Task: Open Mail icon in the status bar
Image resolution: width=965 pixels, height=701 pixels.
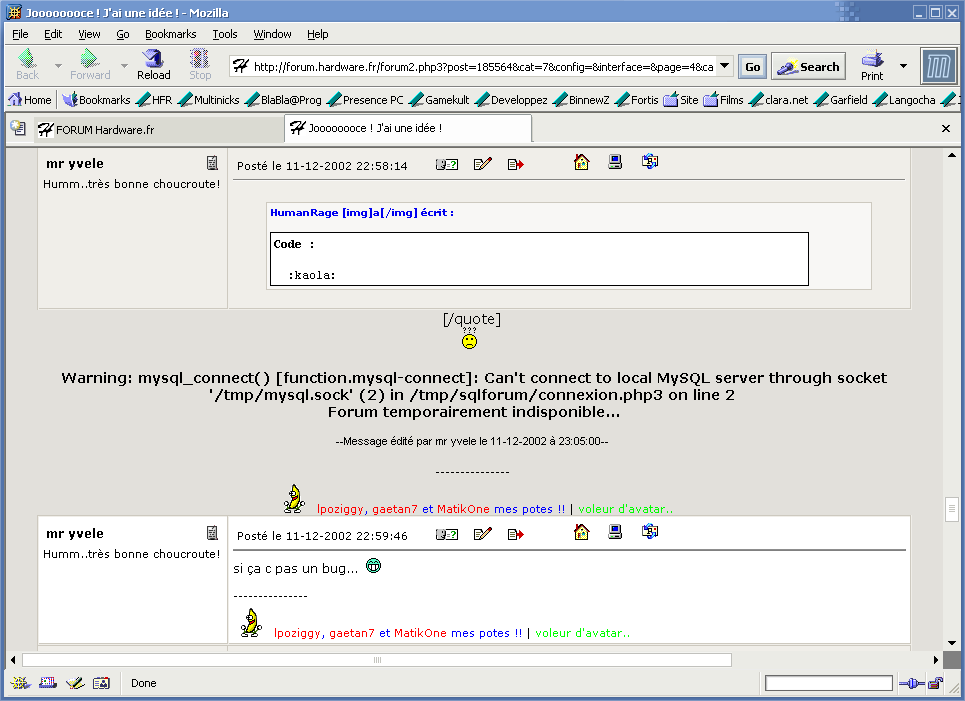Action: 47,683
